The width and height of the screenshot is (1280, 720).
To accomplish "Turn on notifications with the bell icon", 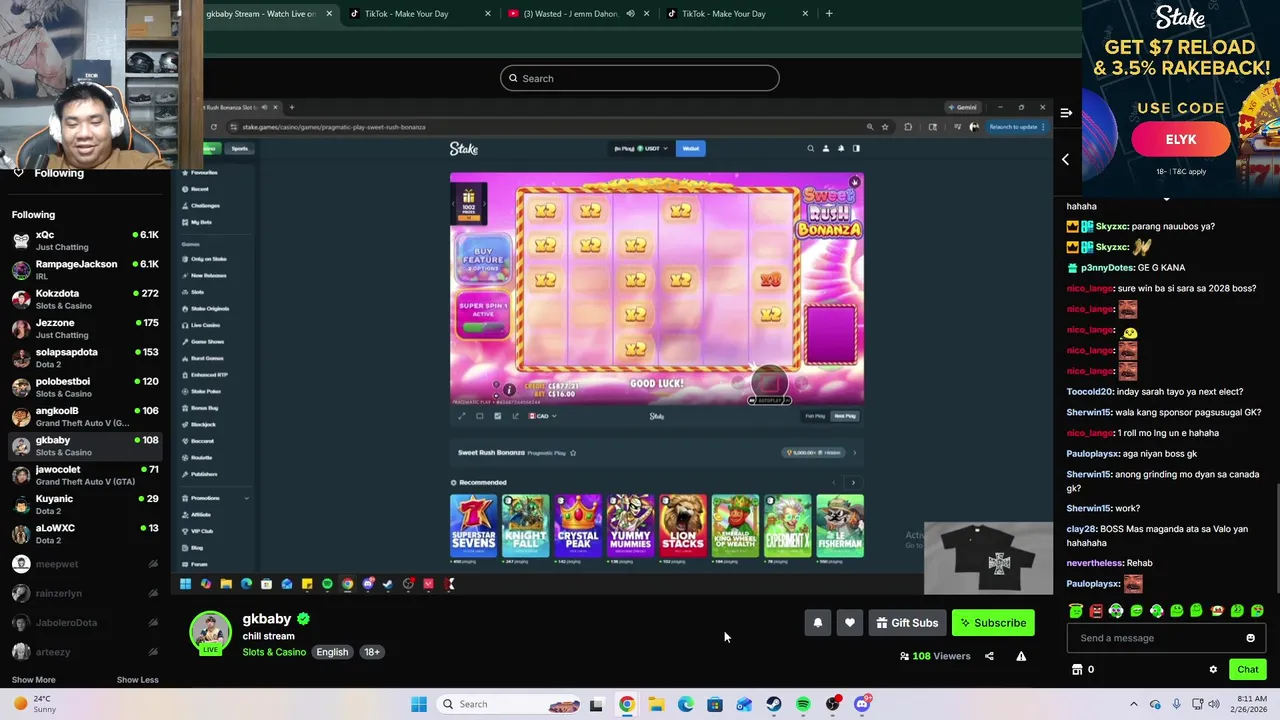I will [817, 623].
